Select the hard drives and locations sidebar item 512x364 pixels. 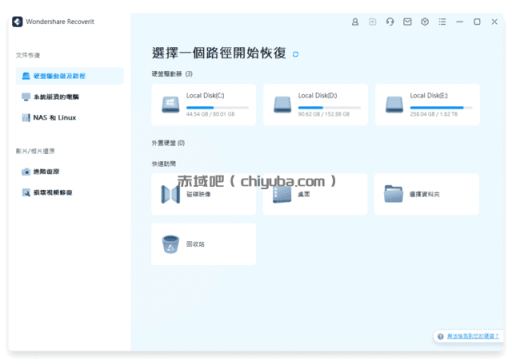click(70, 76)
